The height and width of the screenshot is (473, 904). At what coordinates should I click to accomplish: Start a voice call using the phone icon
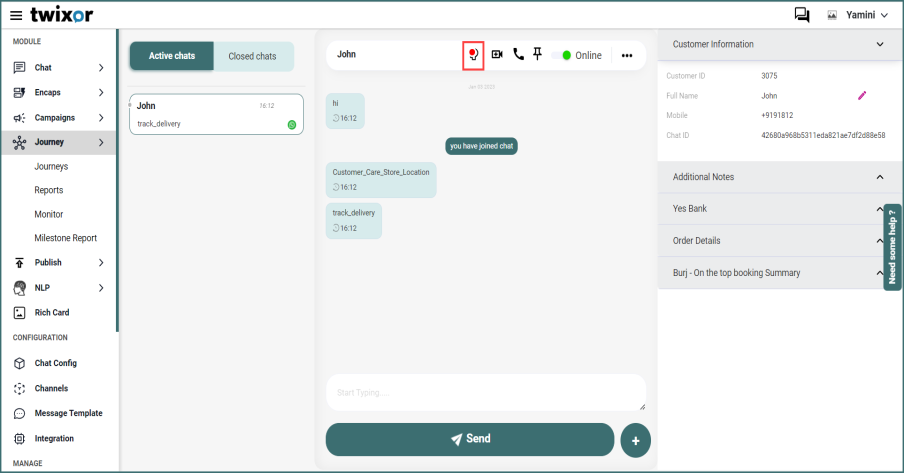pos(518,55)
